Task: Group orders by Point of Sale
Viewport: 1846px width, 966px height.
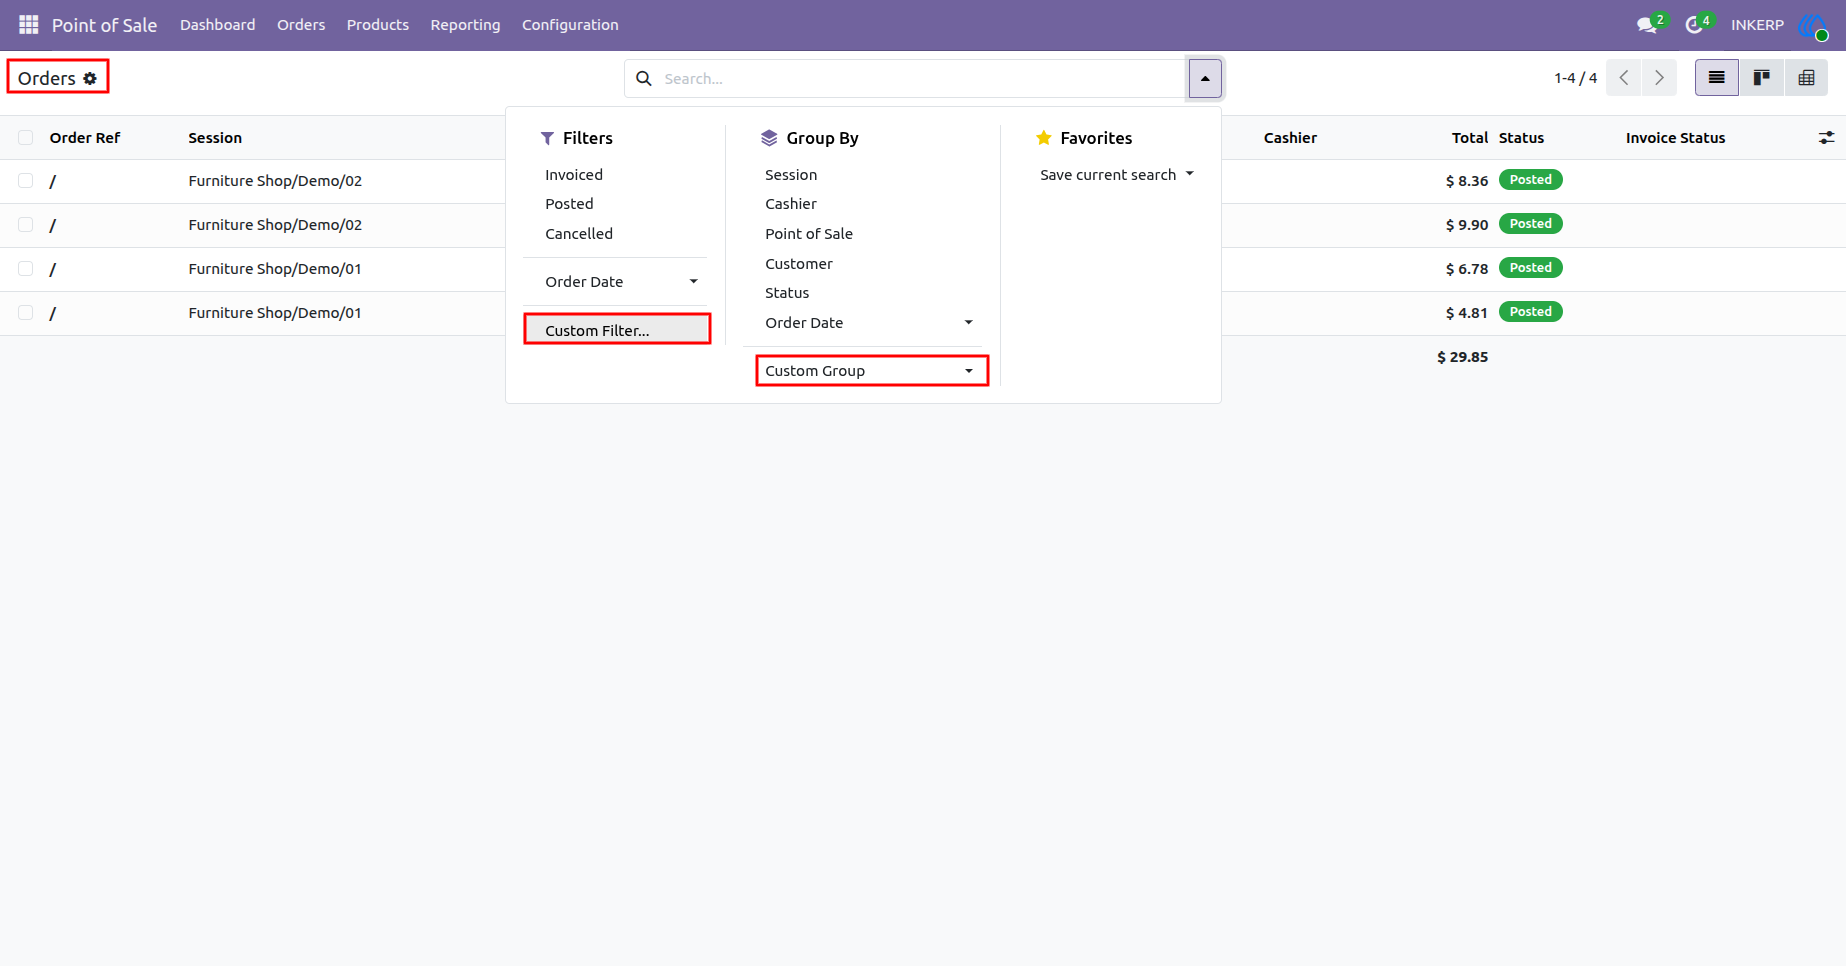Action: point(809,234)
